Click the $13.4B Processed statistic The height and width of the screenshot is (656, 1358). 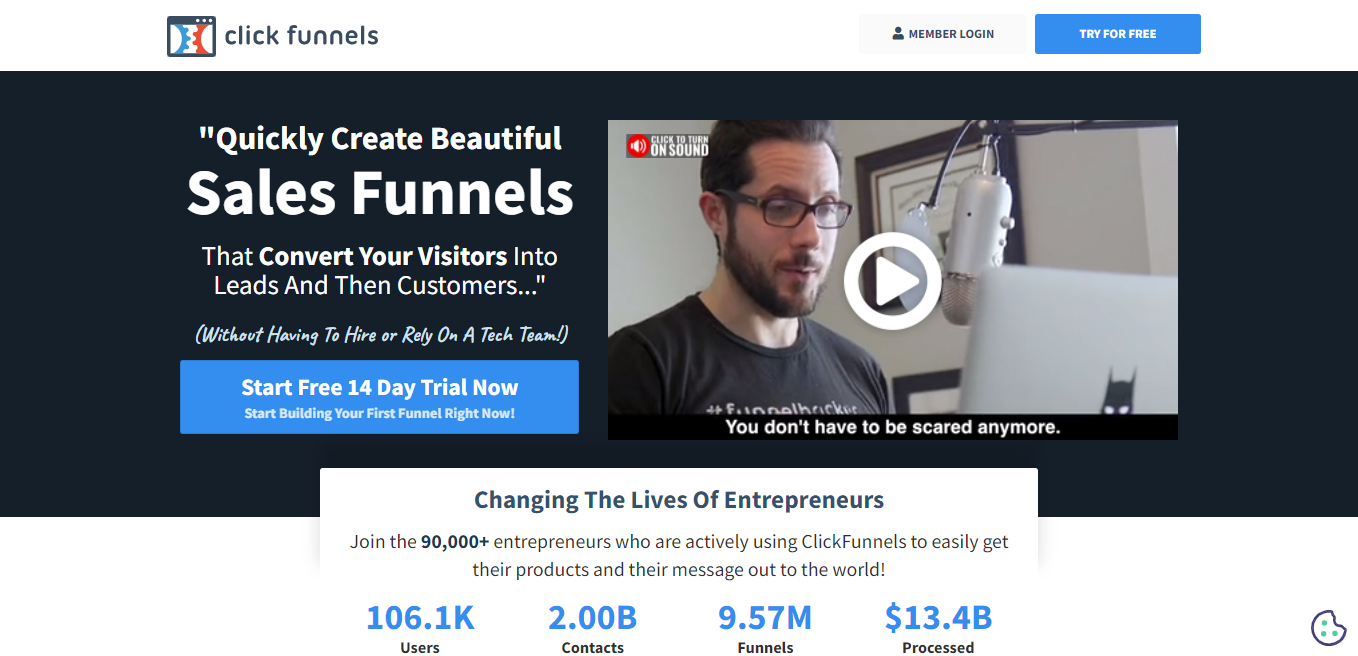pyautogui.click(x=938, y=629)
